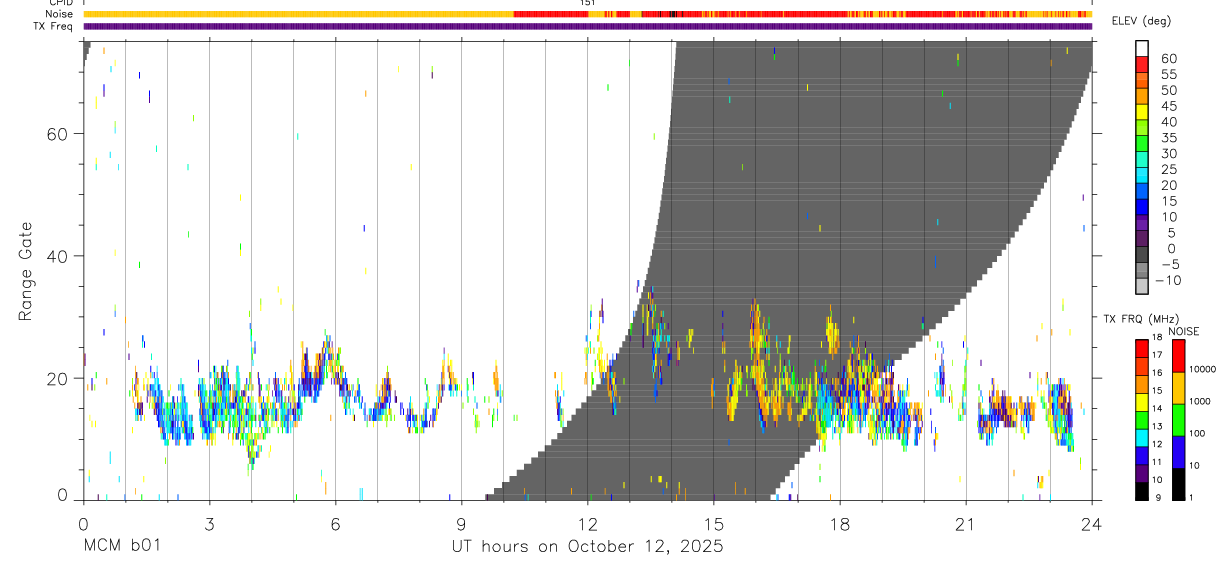Screen dimensions: 1228x567
Task: Click the 12 UT hour tick label
Action: coord(587,524)
